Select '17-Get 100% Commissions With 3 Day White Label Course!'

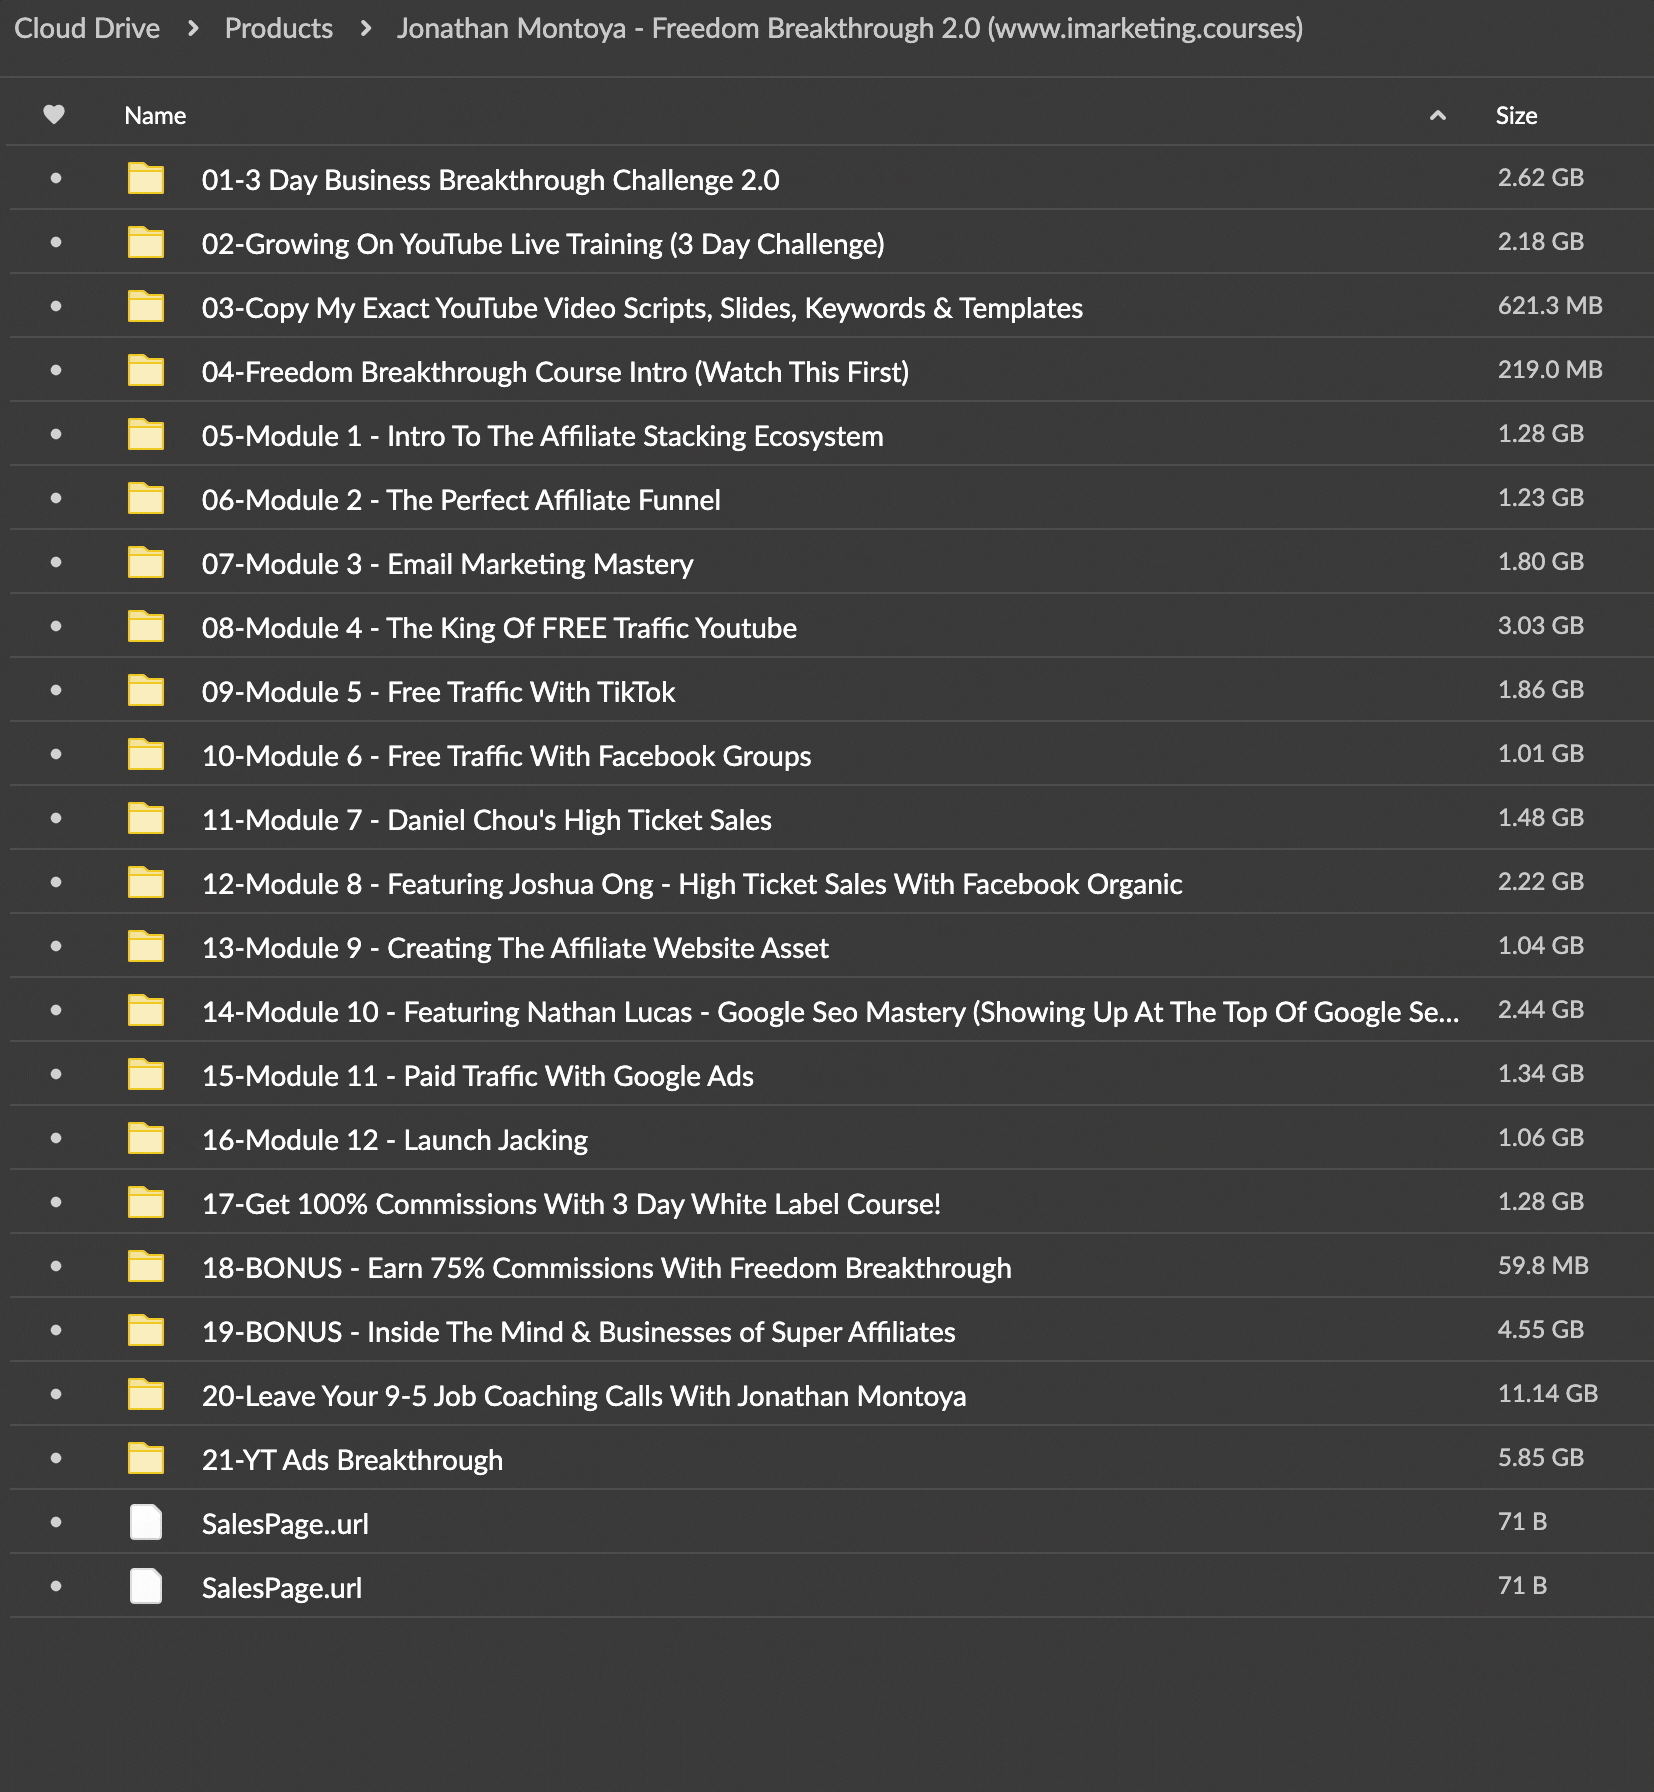click(x=571, y=1204)
